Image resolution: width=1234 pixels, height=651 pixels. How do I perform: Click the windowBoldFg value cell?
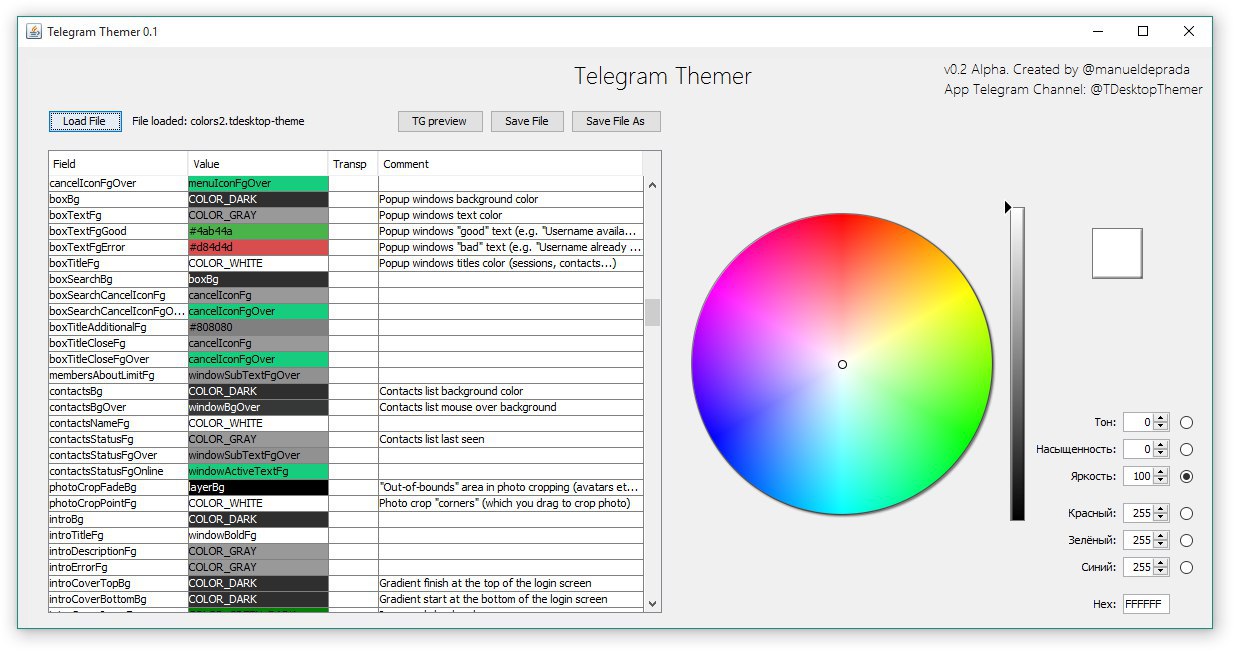[258, 535]
